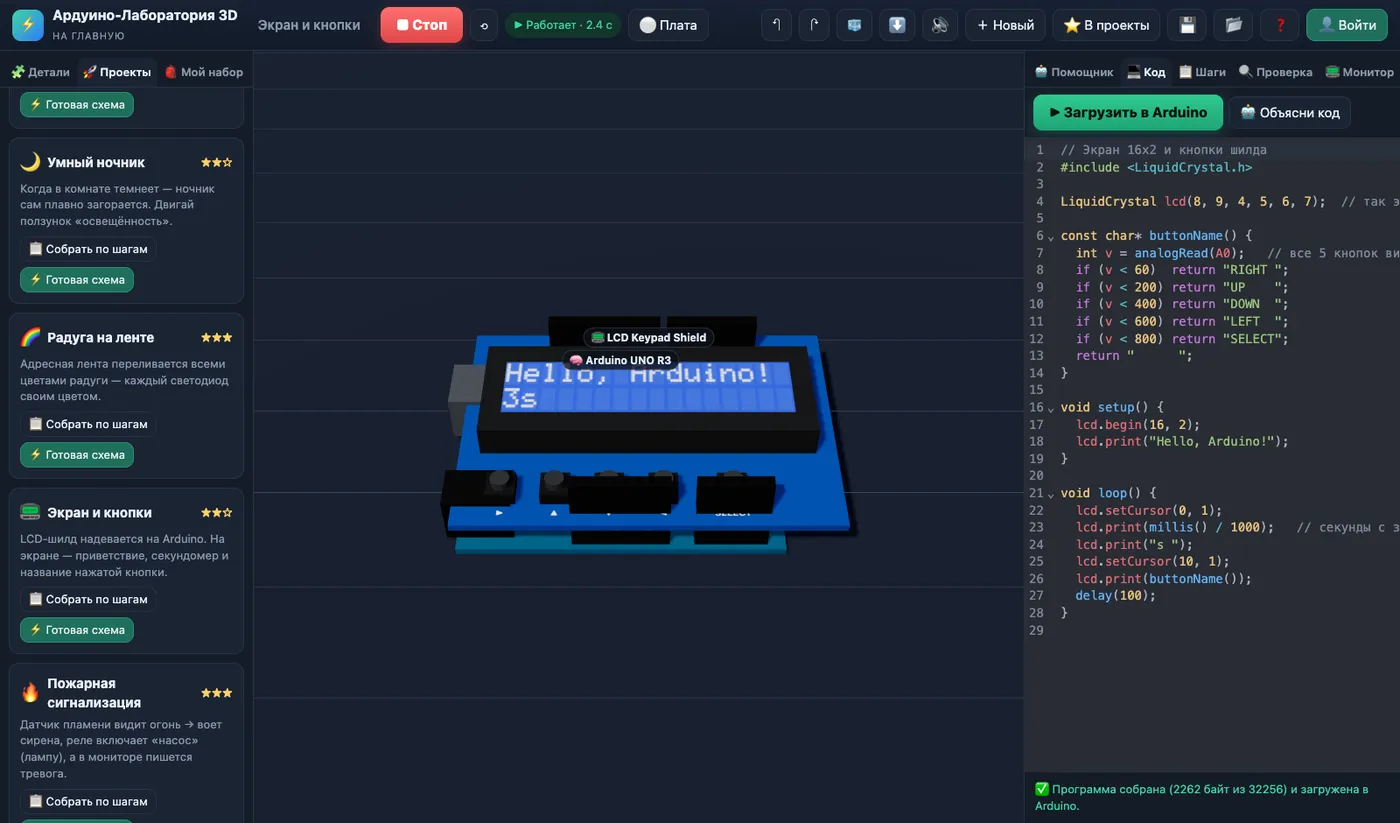Load Готовая схема for Умный ночник

77,280
